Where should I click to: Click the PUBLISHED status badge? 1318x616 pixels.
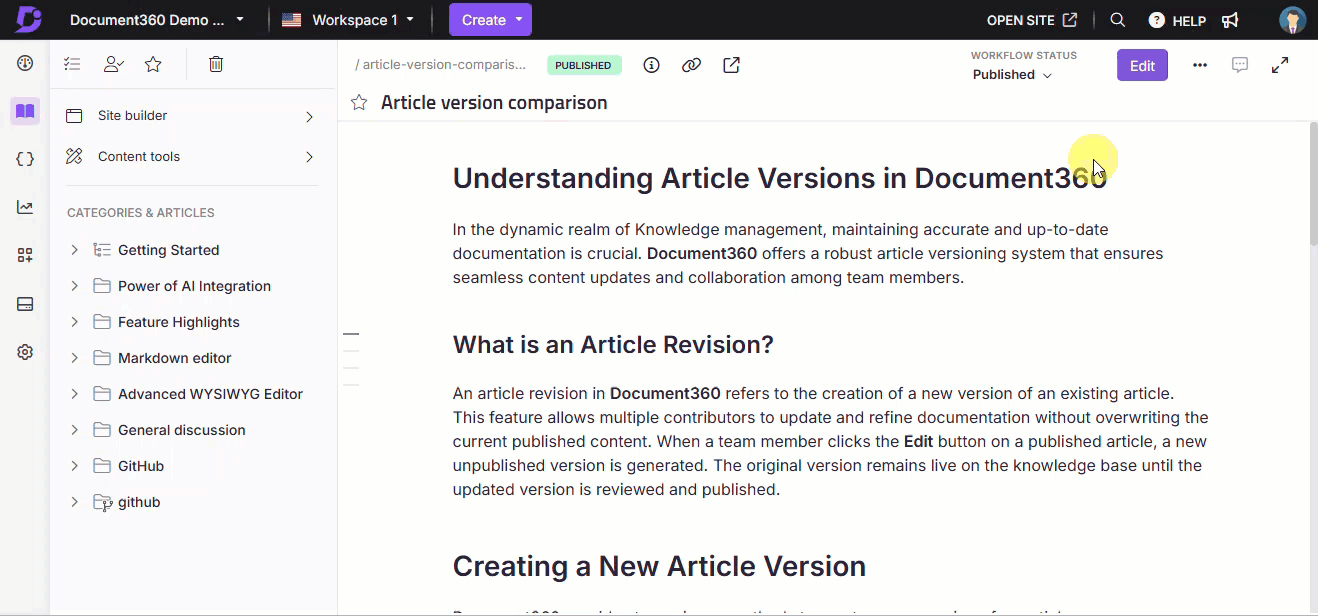584,65
